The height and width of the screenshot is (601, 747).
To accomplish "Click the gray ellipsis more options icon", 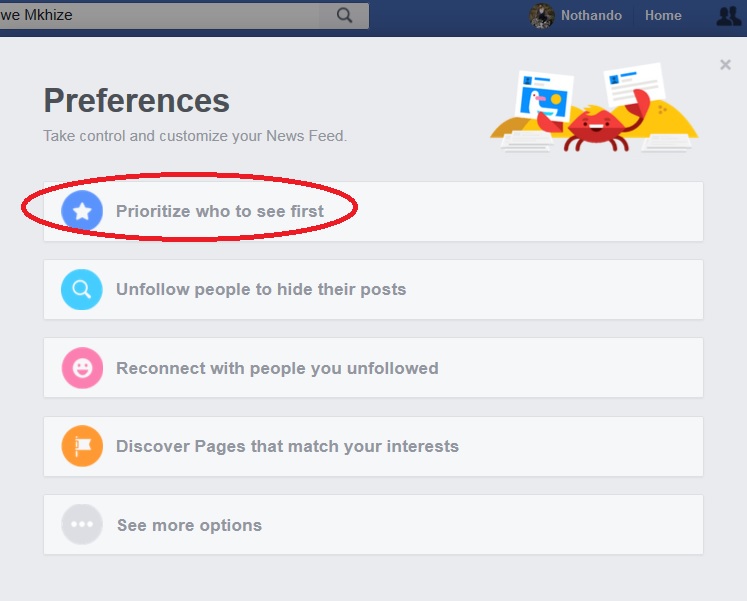I will [82, 525].
